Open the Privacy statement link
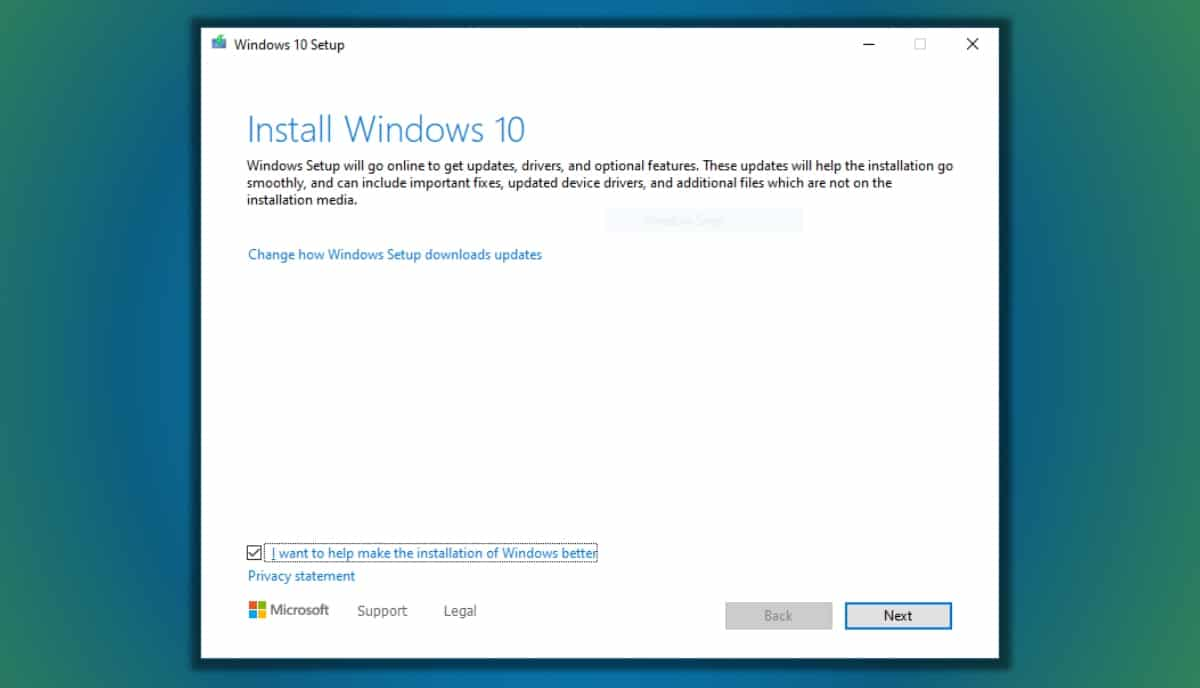This screenshot has width=1200, height=688. tap(301, 576)
